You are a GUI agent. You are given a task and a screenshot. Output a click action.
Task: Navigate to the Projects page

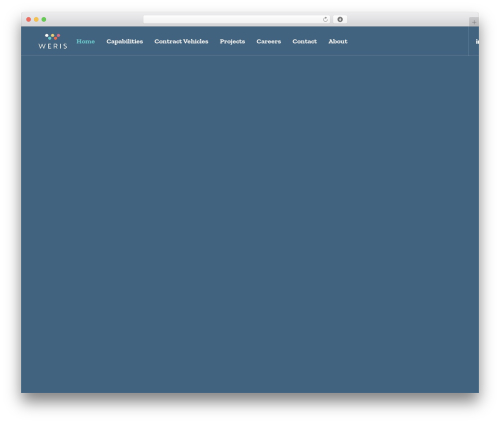[232, 42]
